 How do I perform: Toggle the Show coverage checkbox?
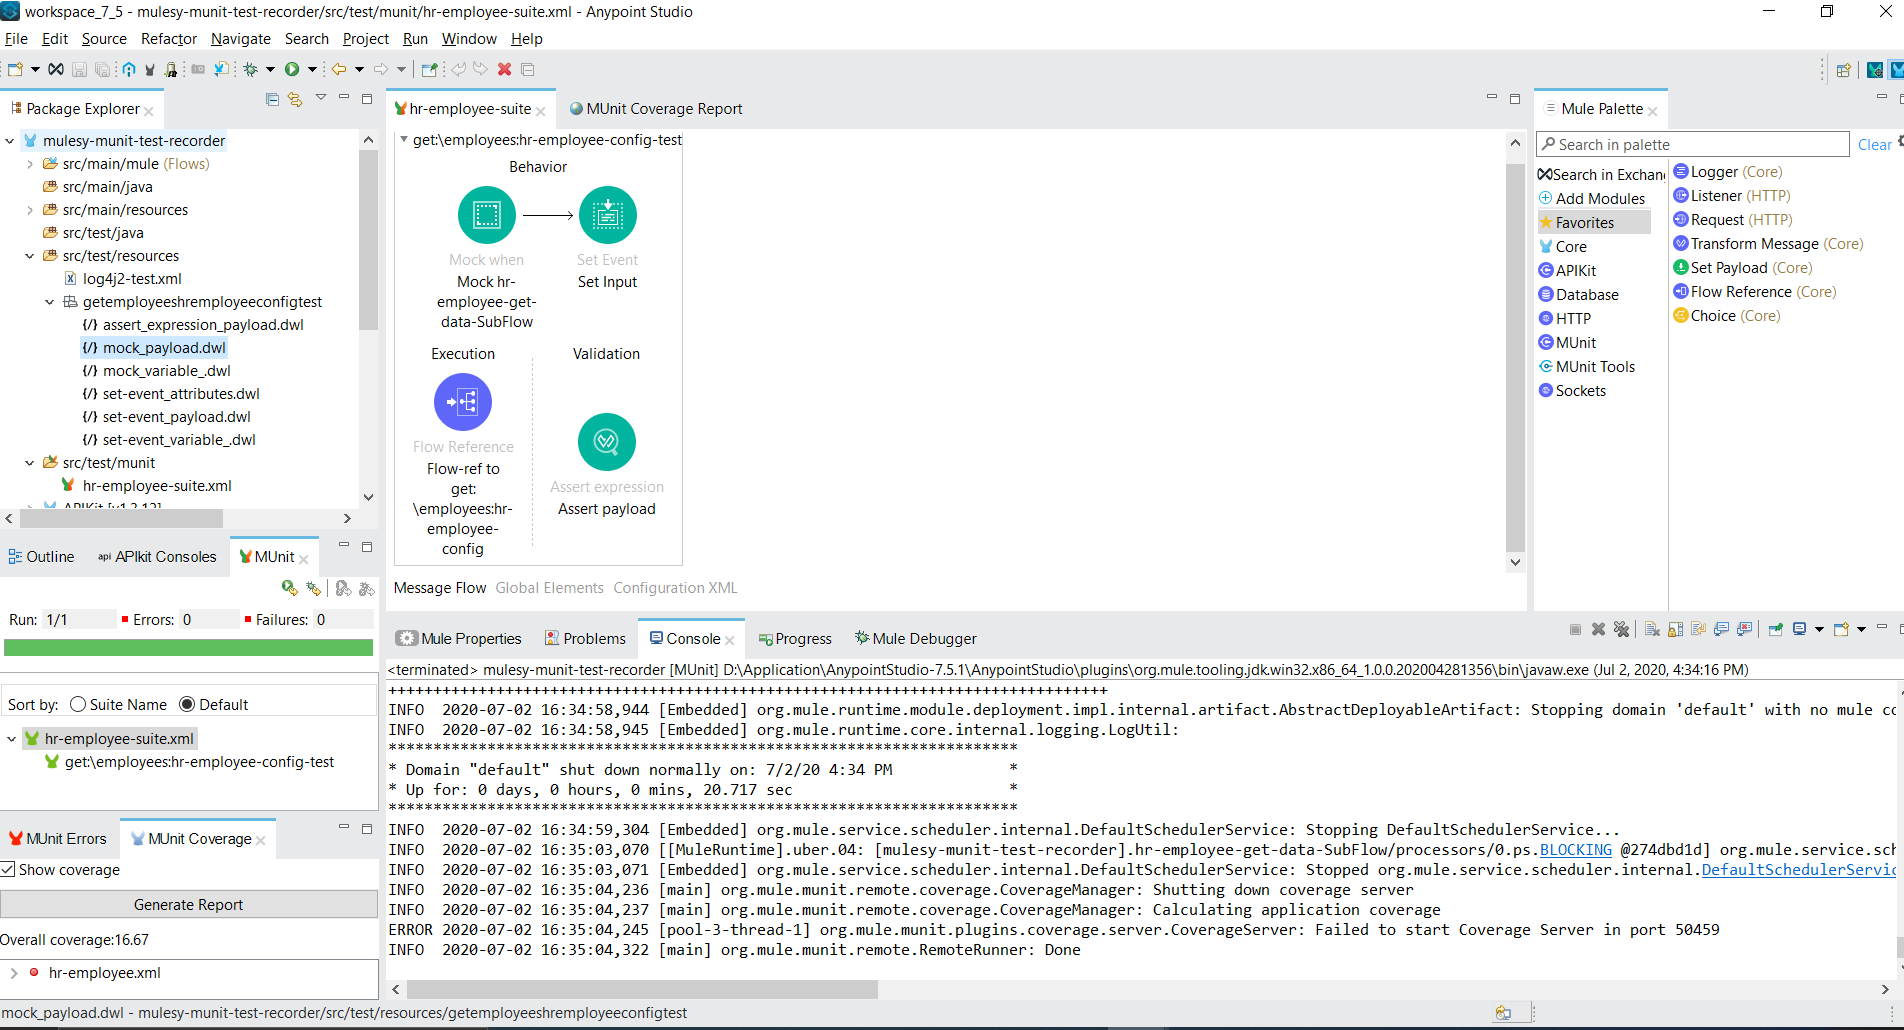pos(8,870)
